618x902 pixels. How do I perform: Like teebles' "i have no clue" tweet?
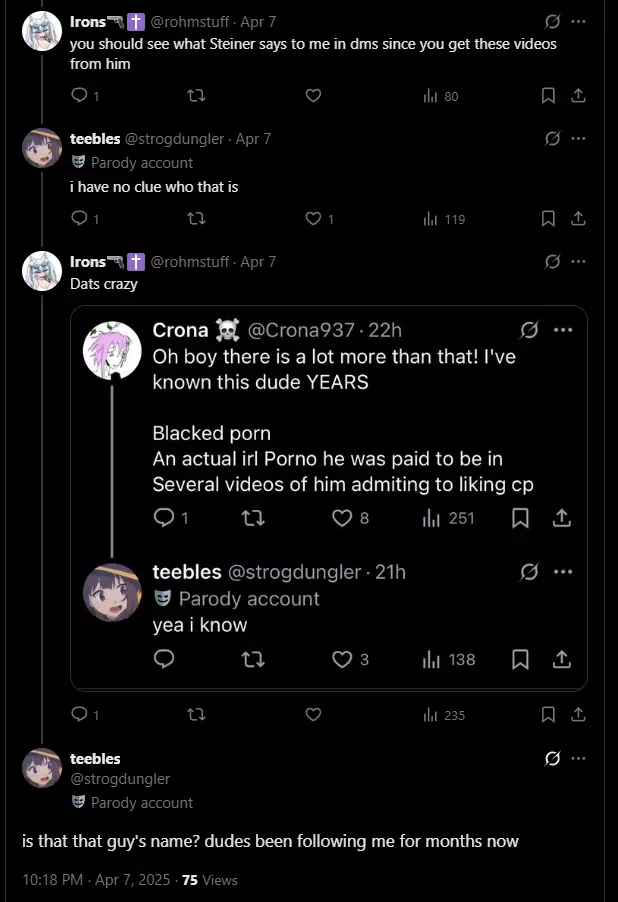314,219
